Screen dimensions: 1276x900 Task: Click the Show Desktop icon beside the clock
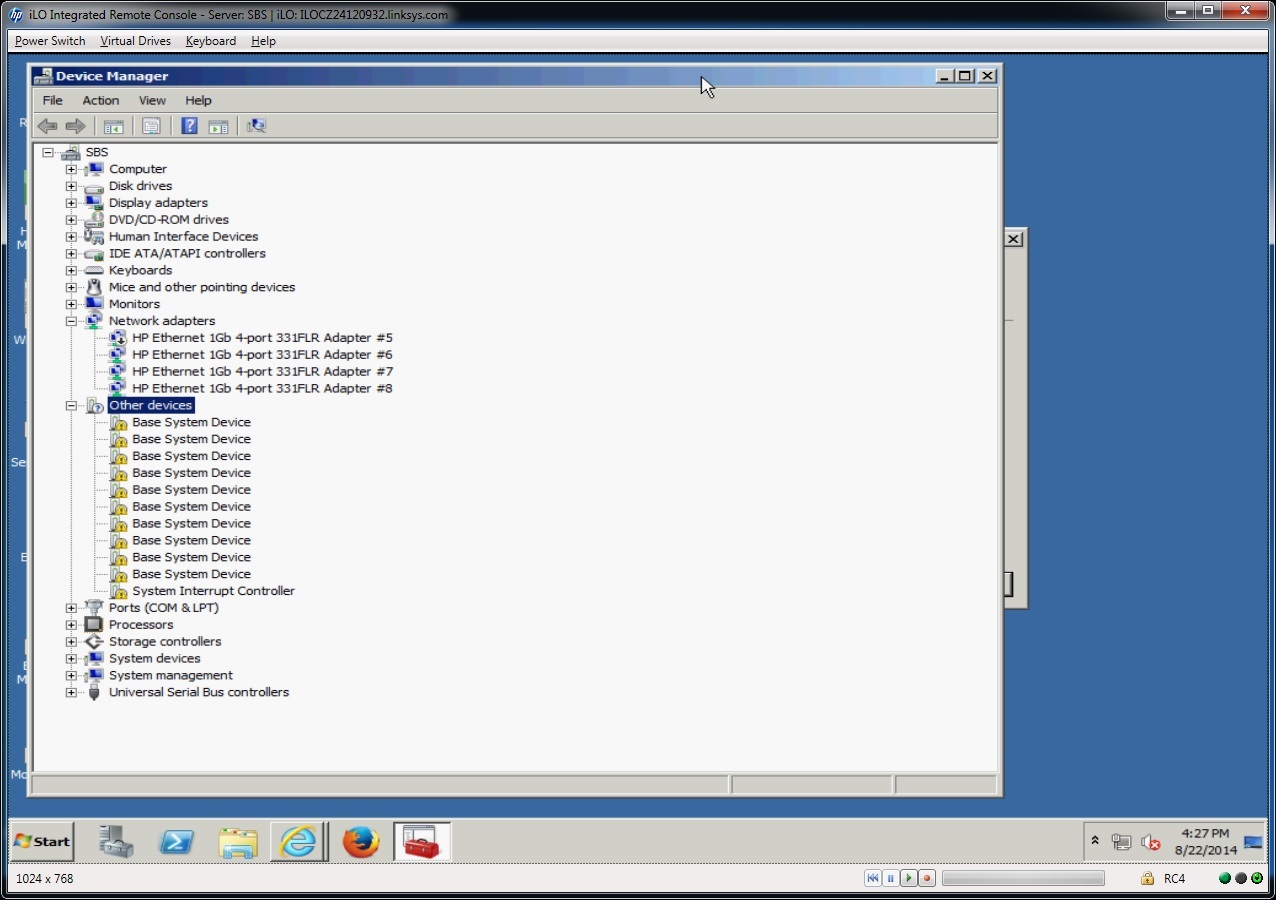click(x=1253, y=842)
